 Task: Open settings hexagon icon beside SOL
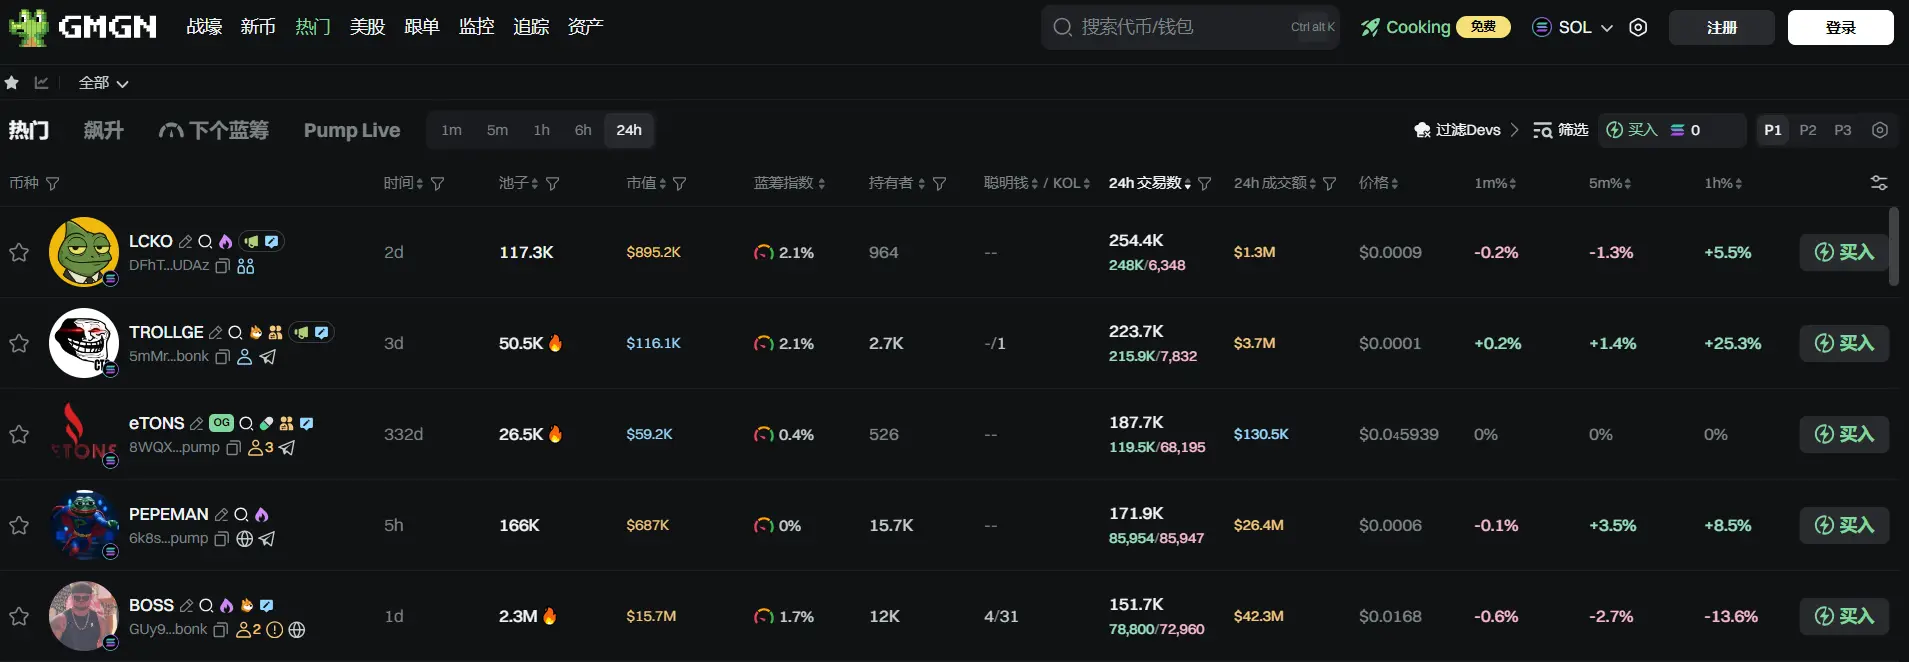[x=1638, y=28]
